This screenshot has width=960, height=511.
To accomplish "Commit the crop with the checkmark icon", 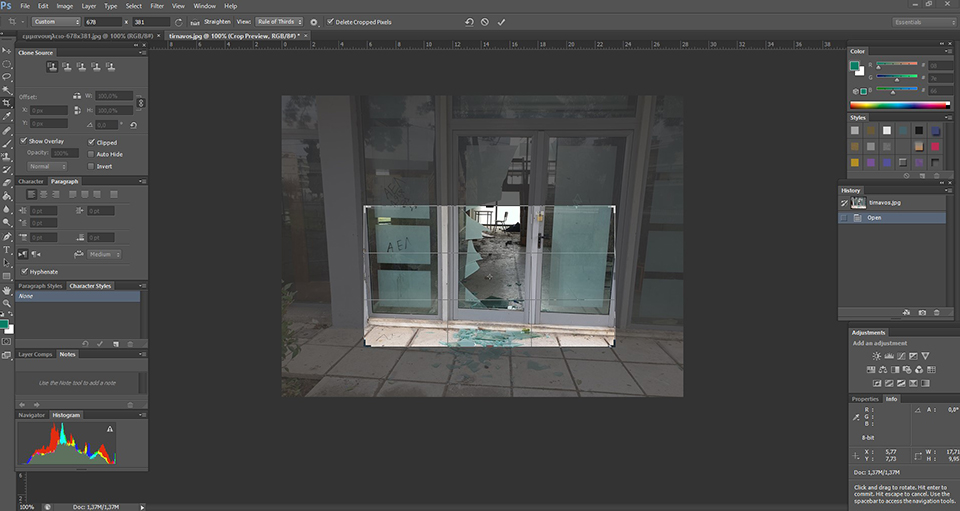I will click(x=501, y=21).
